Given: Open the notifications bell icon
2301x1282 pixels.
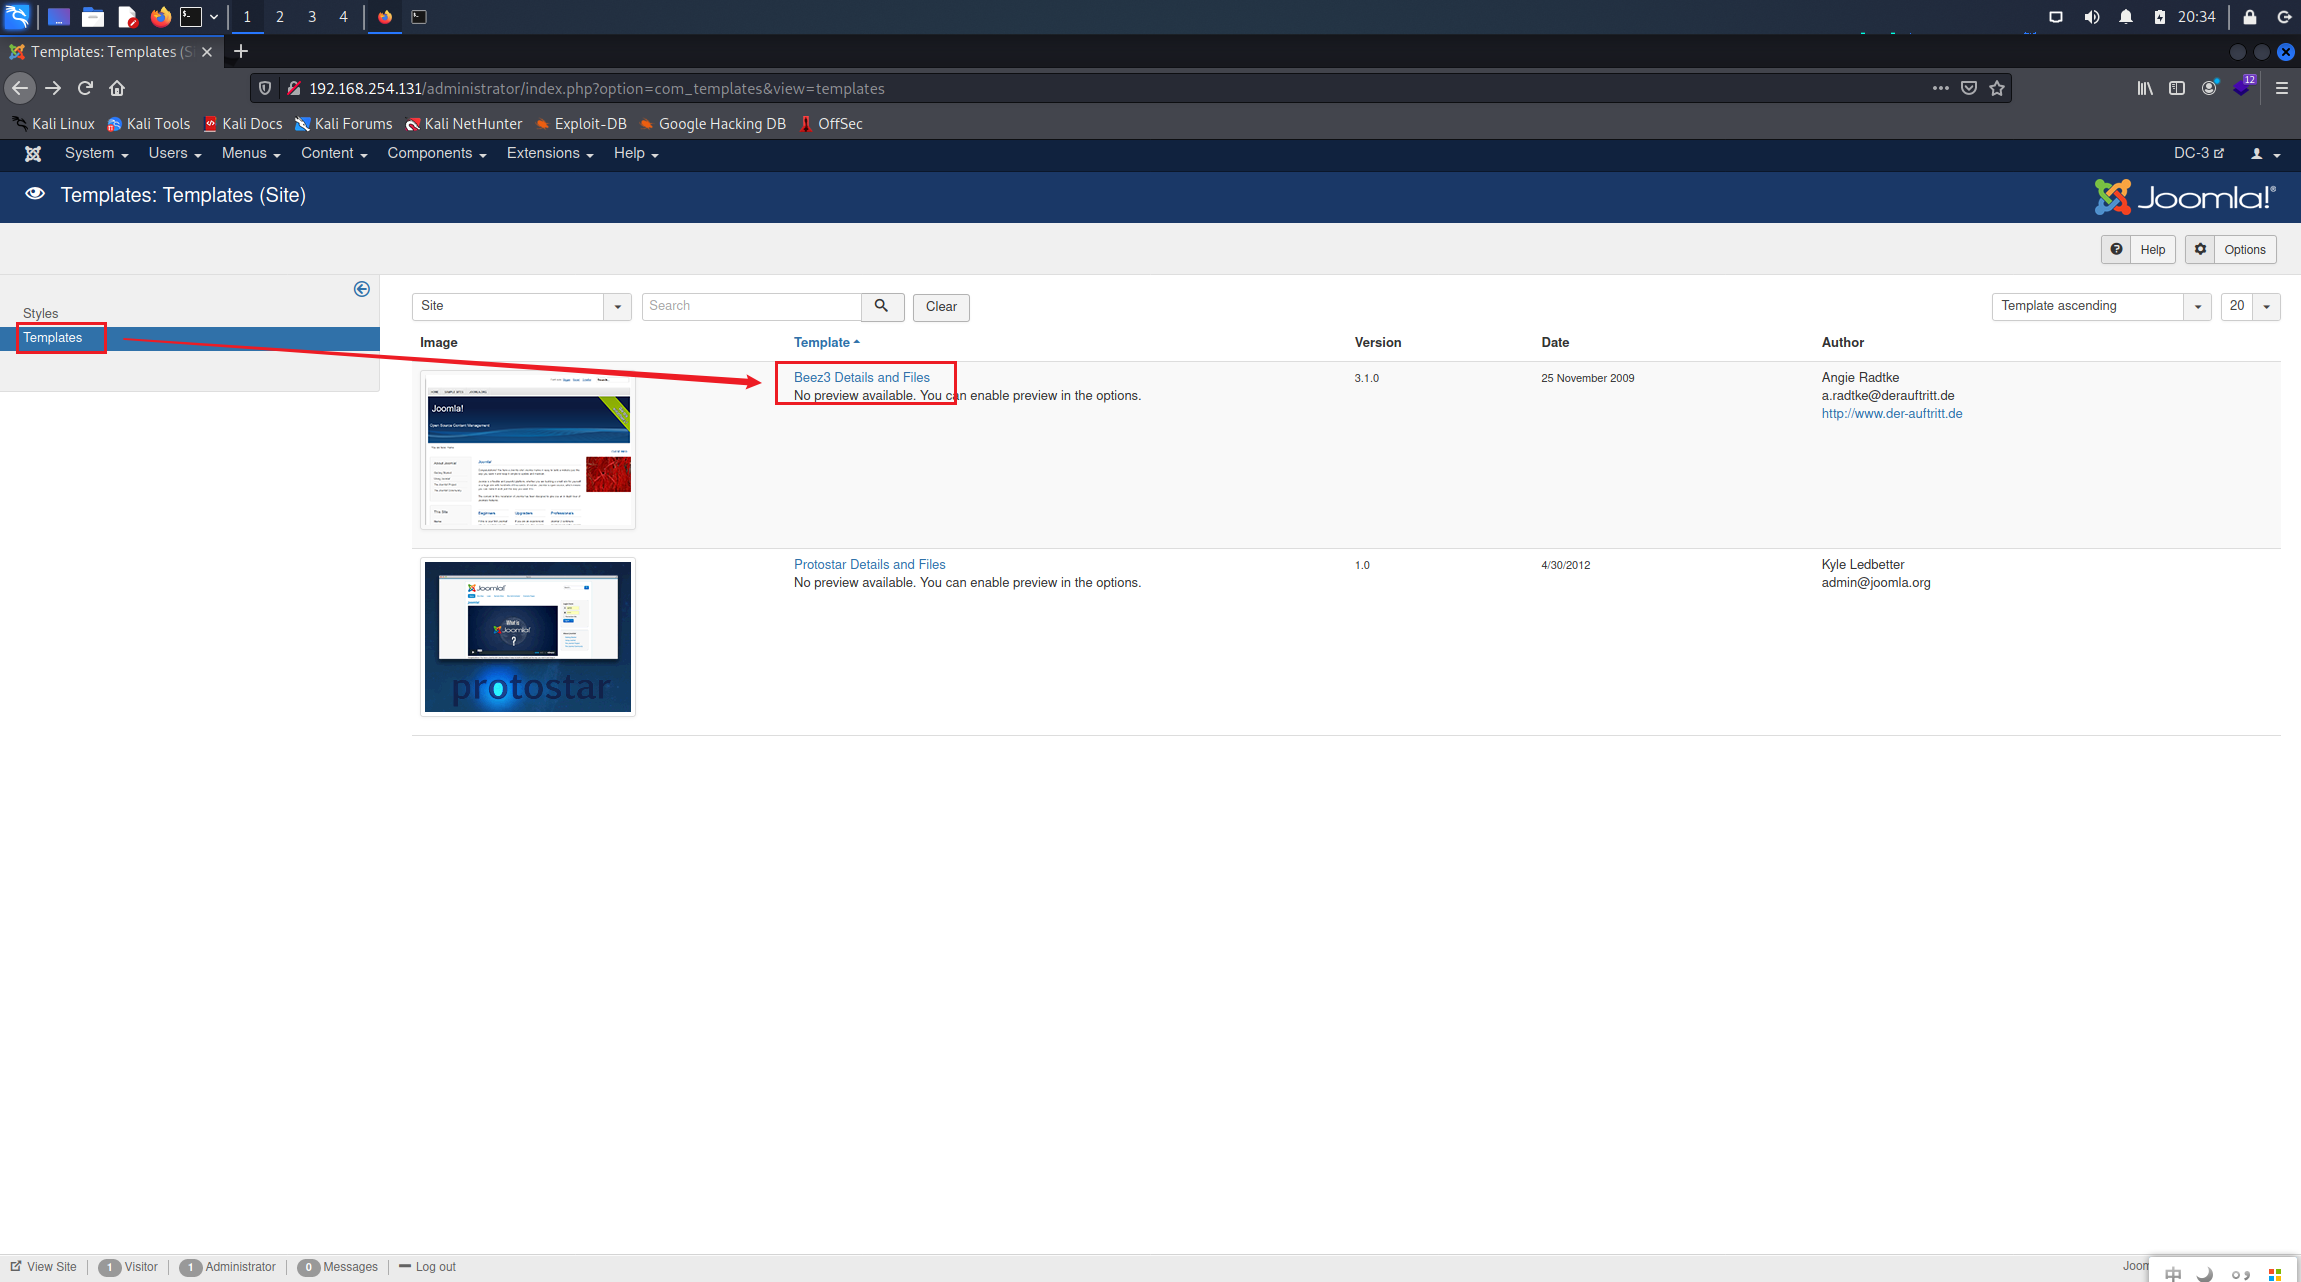Looking at the screenshot, I should tap(2125, 17).
